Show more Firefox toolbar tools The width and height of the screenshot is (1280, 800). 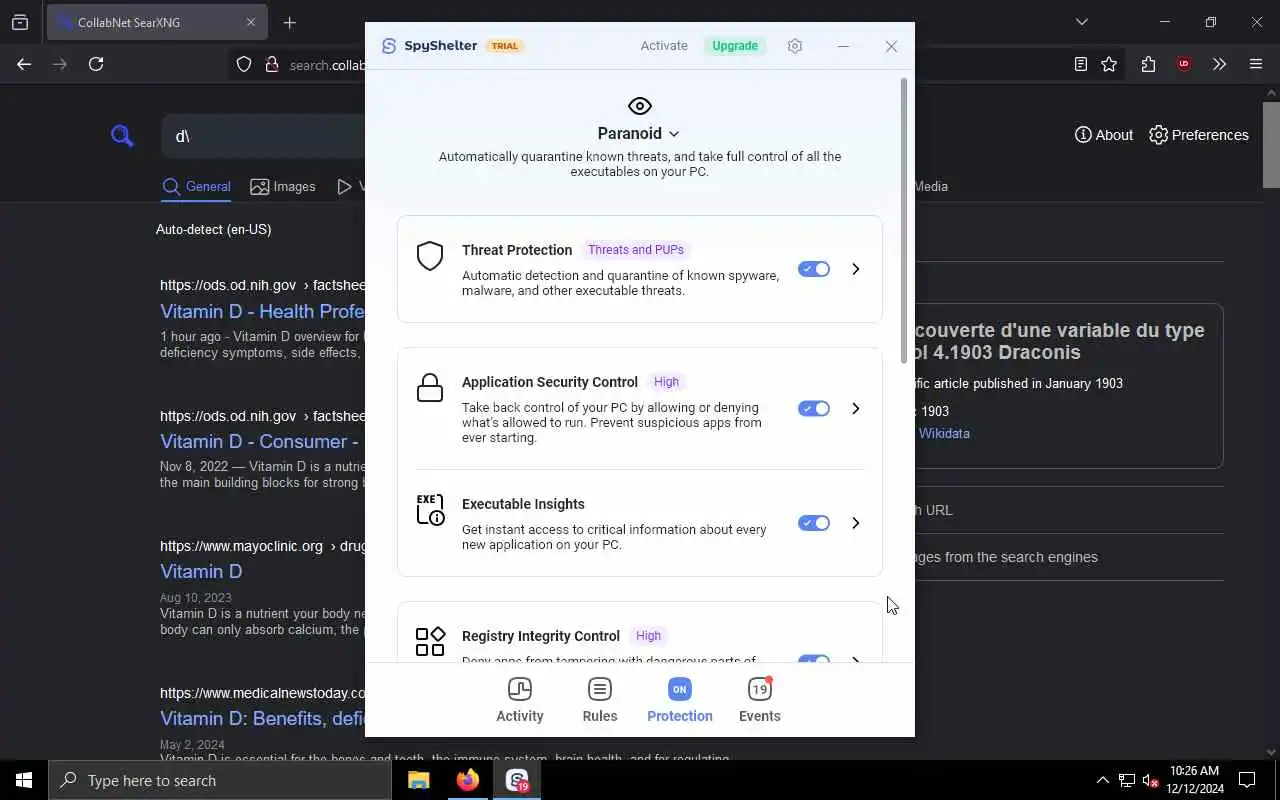click(1219, 64)
